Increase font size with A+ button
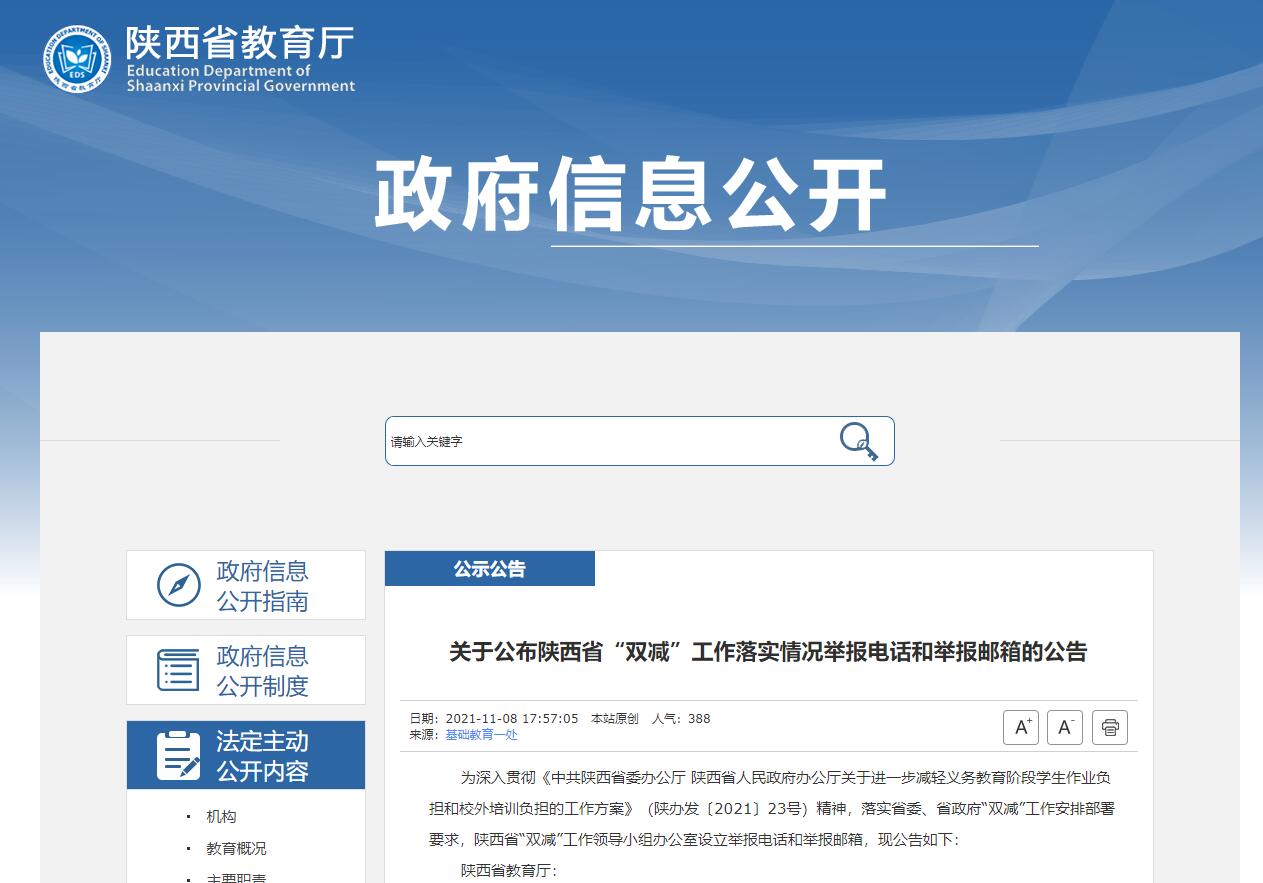 tap(1021, 727)
